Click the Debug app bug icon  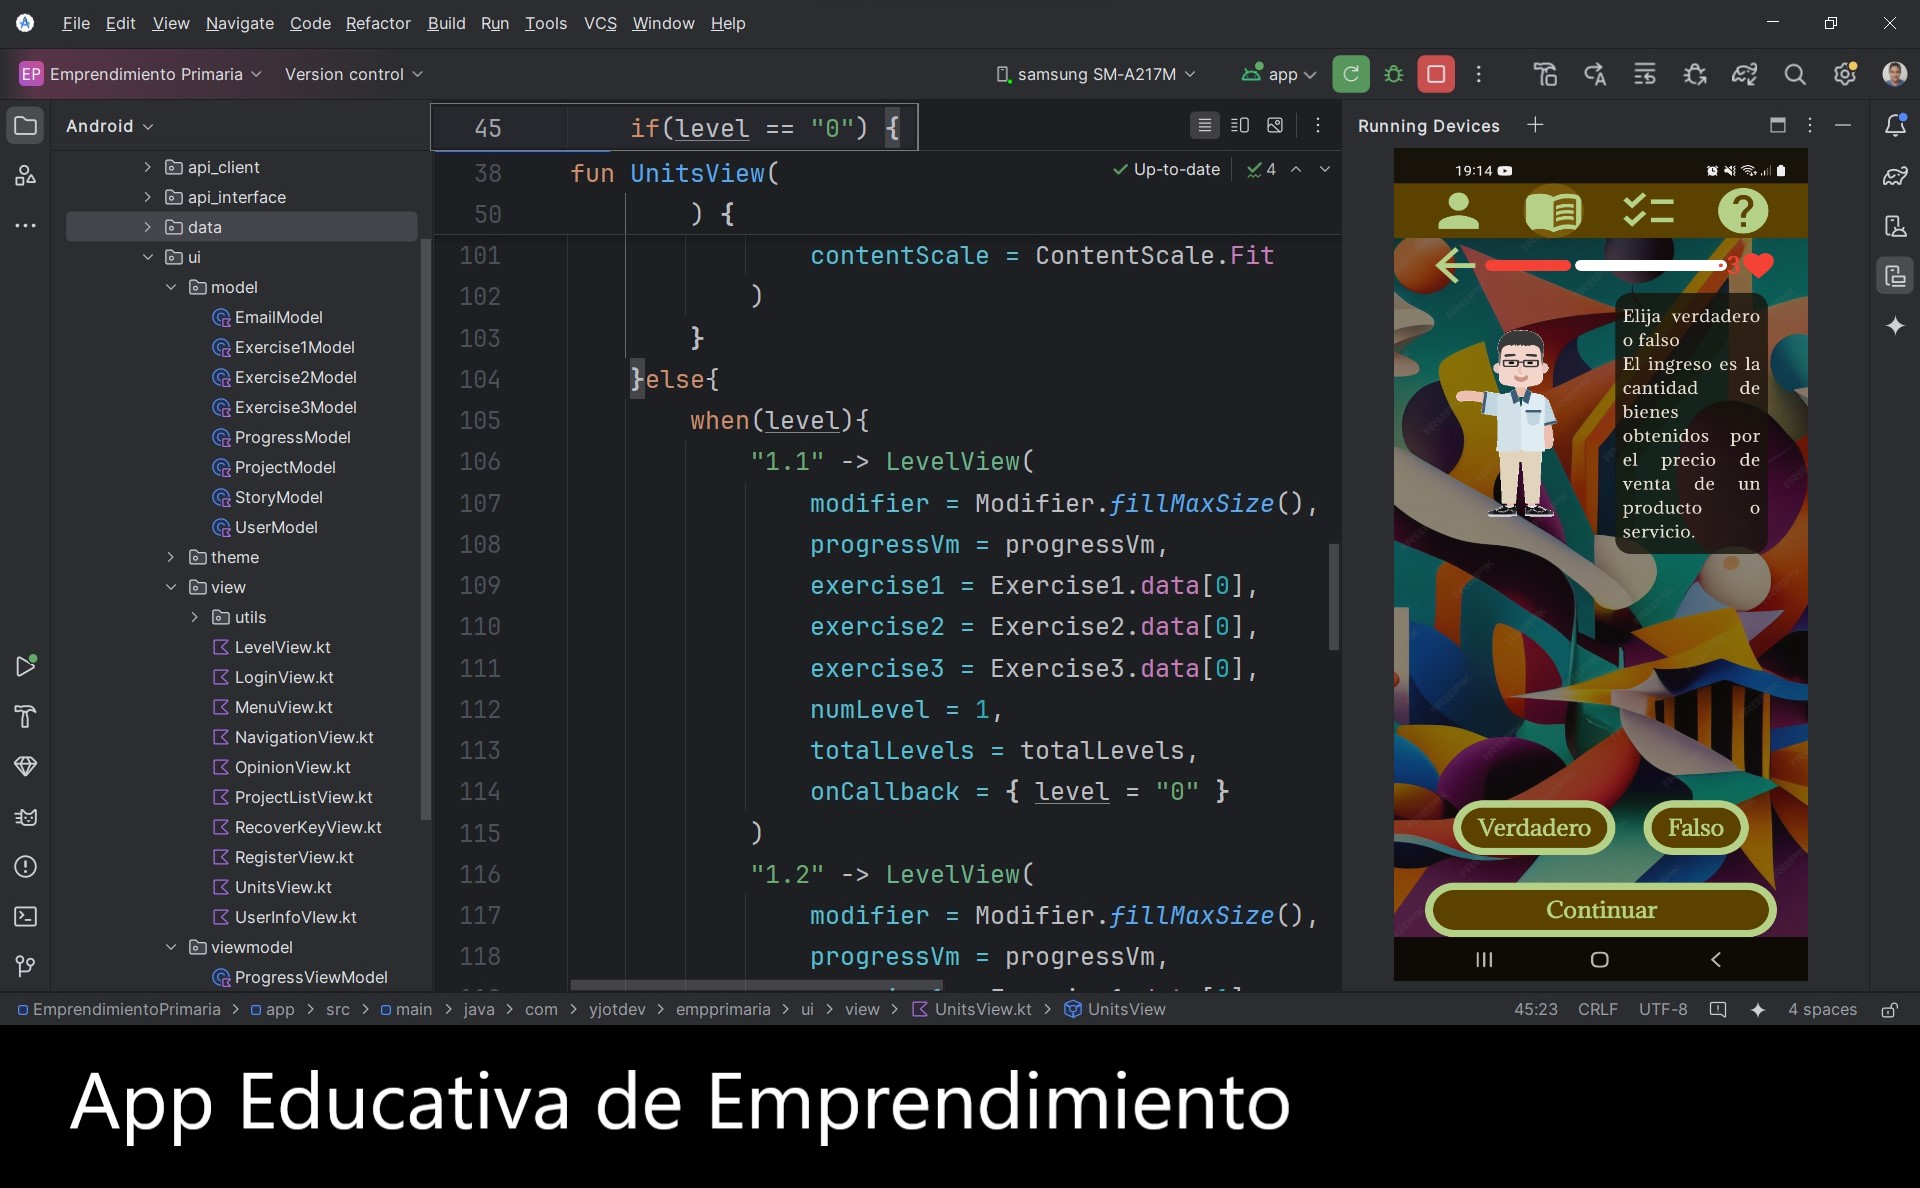point(1394,74)
